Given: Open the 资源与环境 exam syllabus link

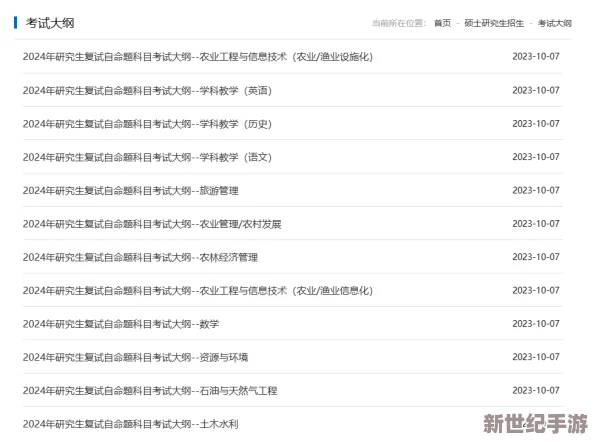Looking at the screenshot, I should click(x=135, y=357).
